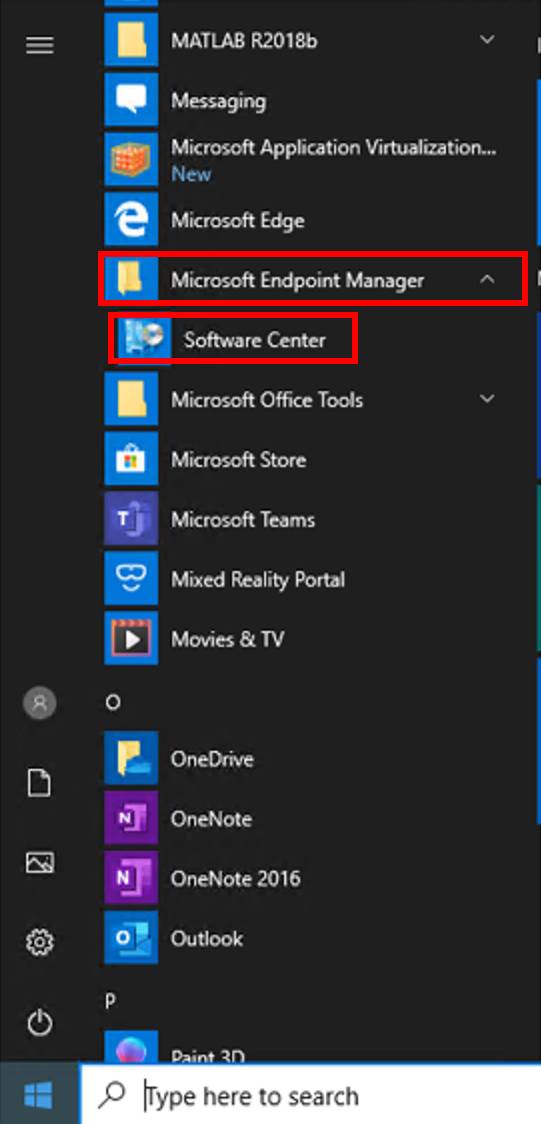
Task: Select the Microsoft Store label
Action: point(238,459)
